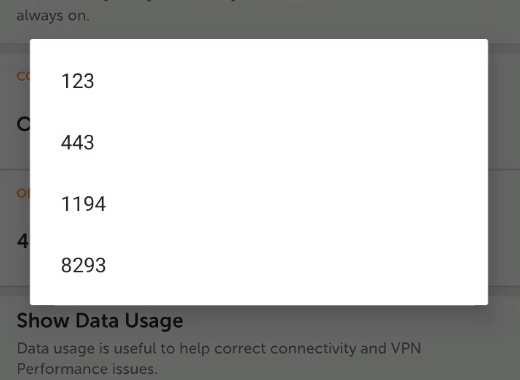
Task: Tap the 'always on.' description line
Action: (x=53, y=15)
